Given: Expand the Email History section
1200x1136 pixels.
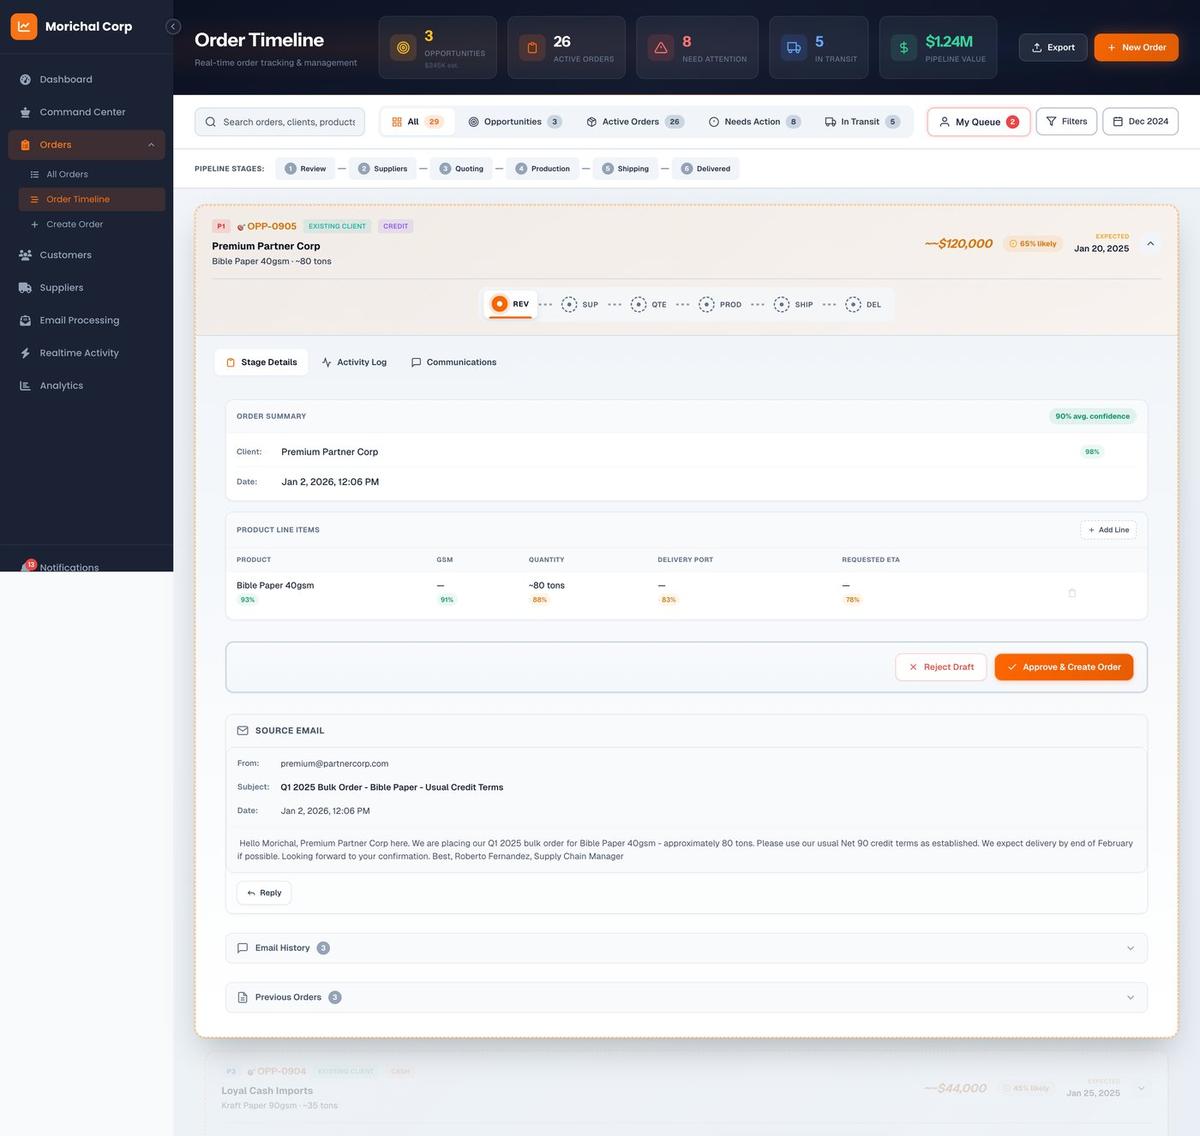Looking at the screenshot, I should tap(685, 947).
